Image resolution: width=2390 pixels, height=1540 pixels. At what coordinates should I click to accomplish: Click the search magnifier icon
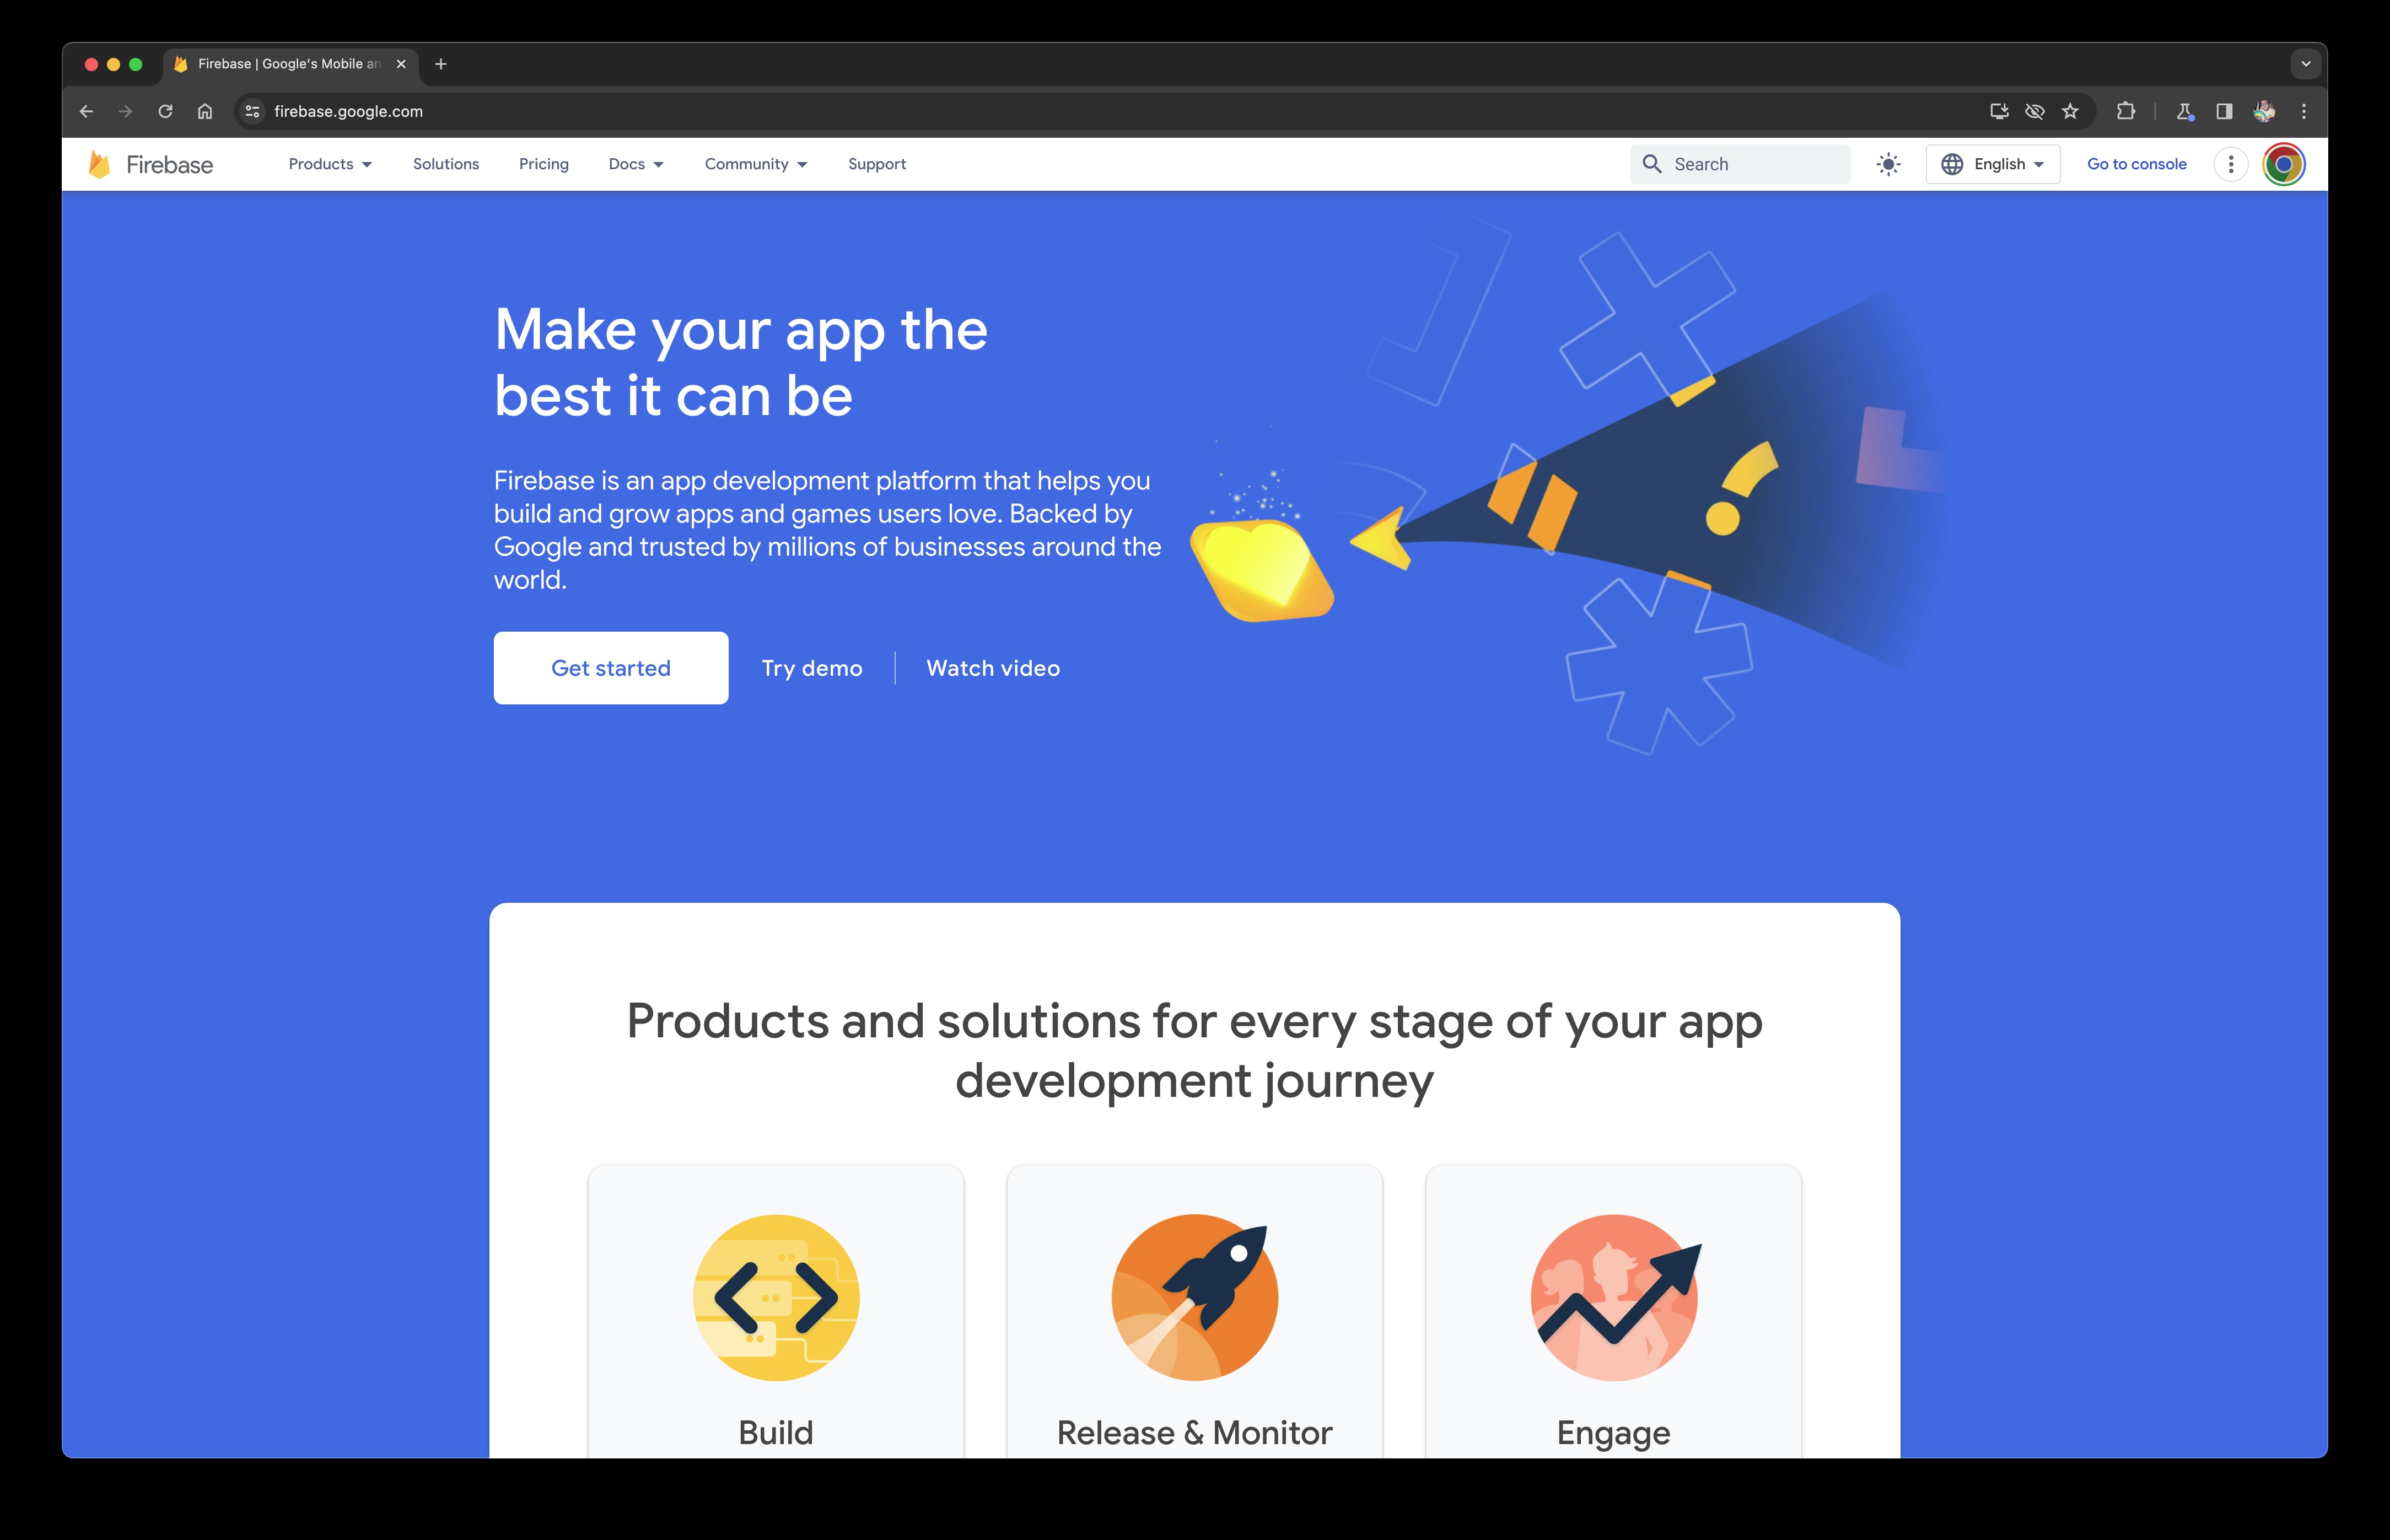tap(1650, 164)
